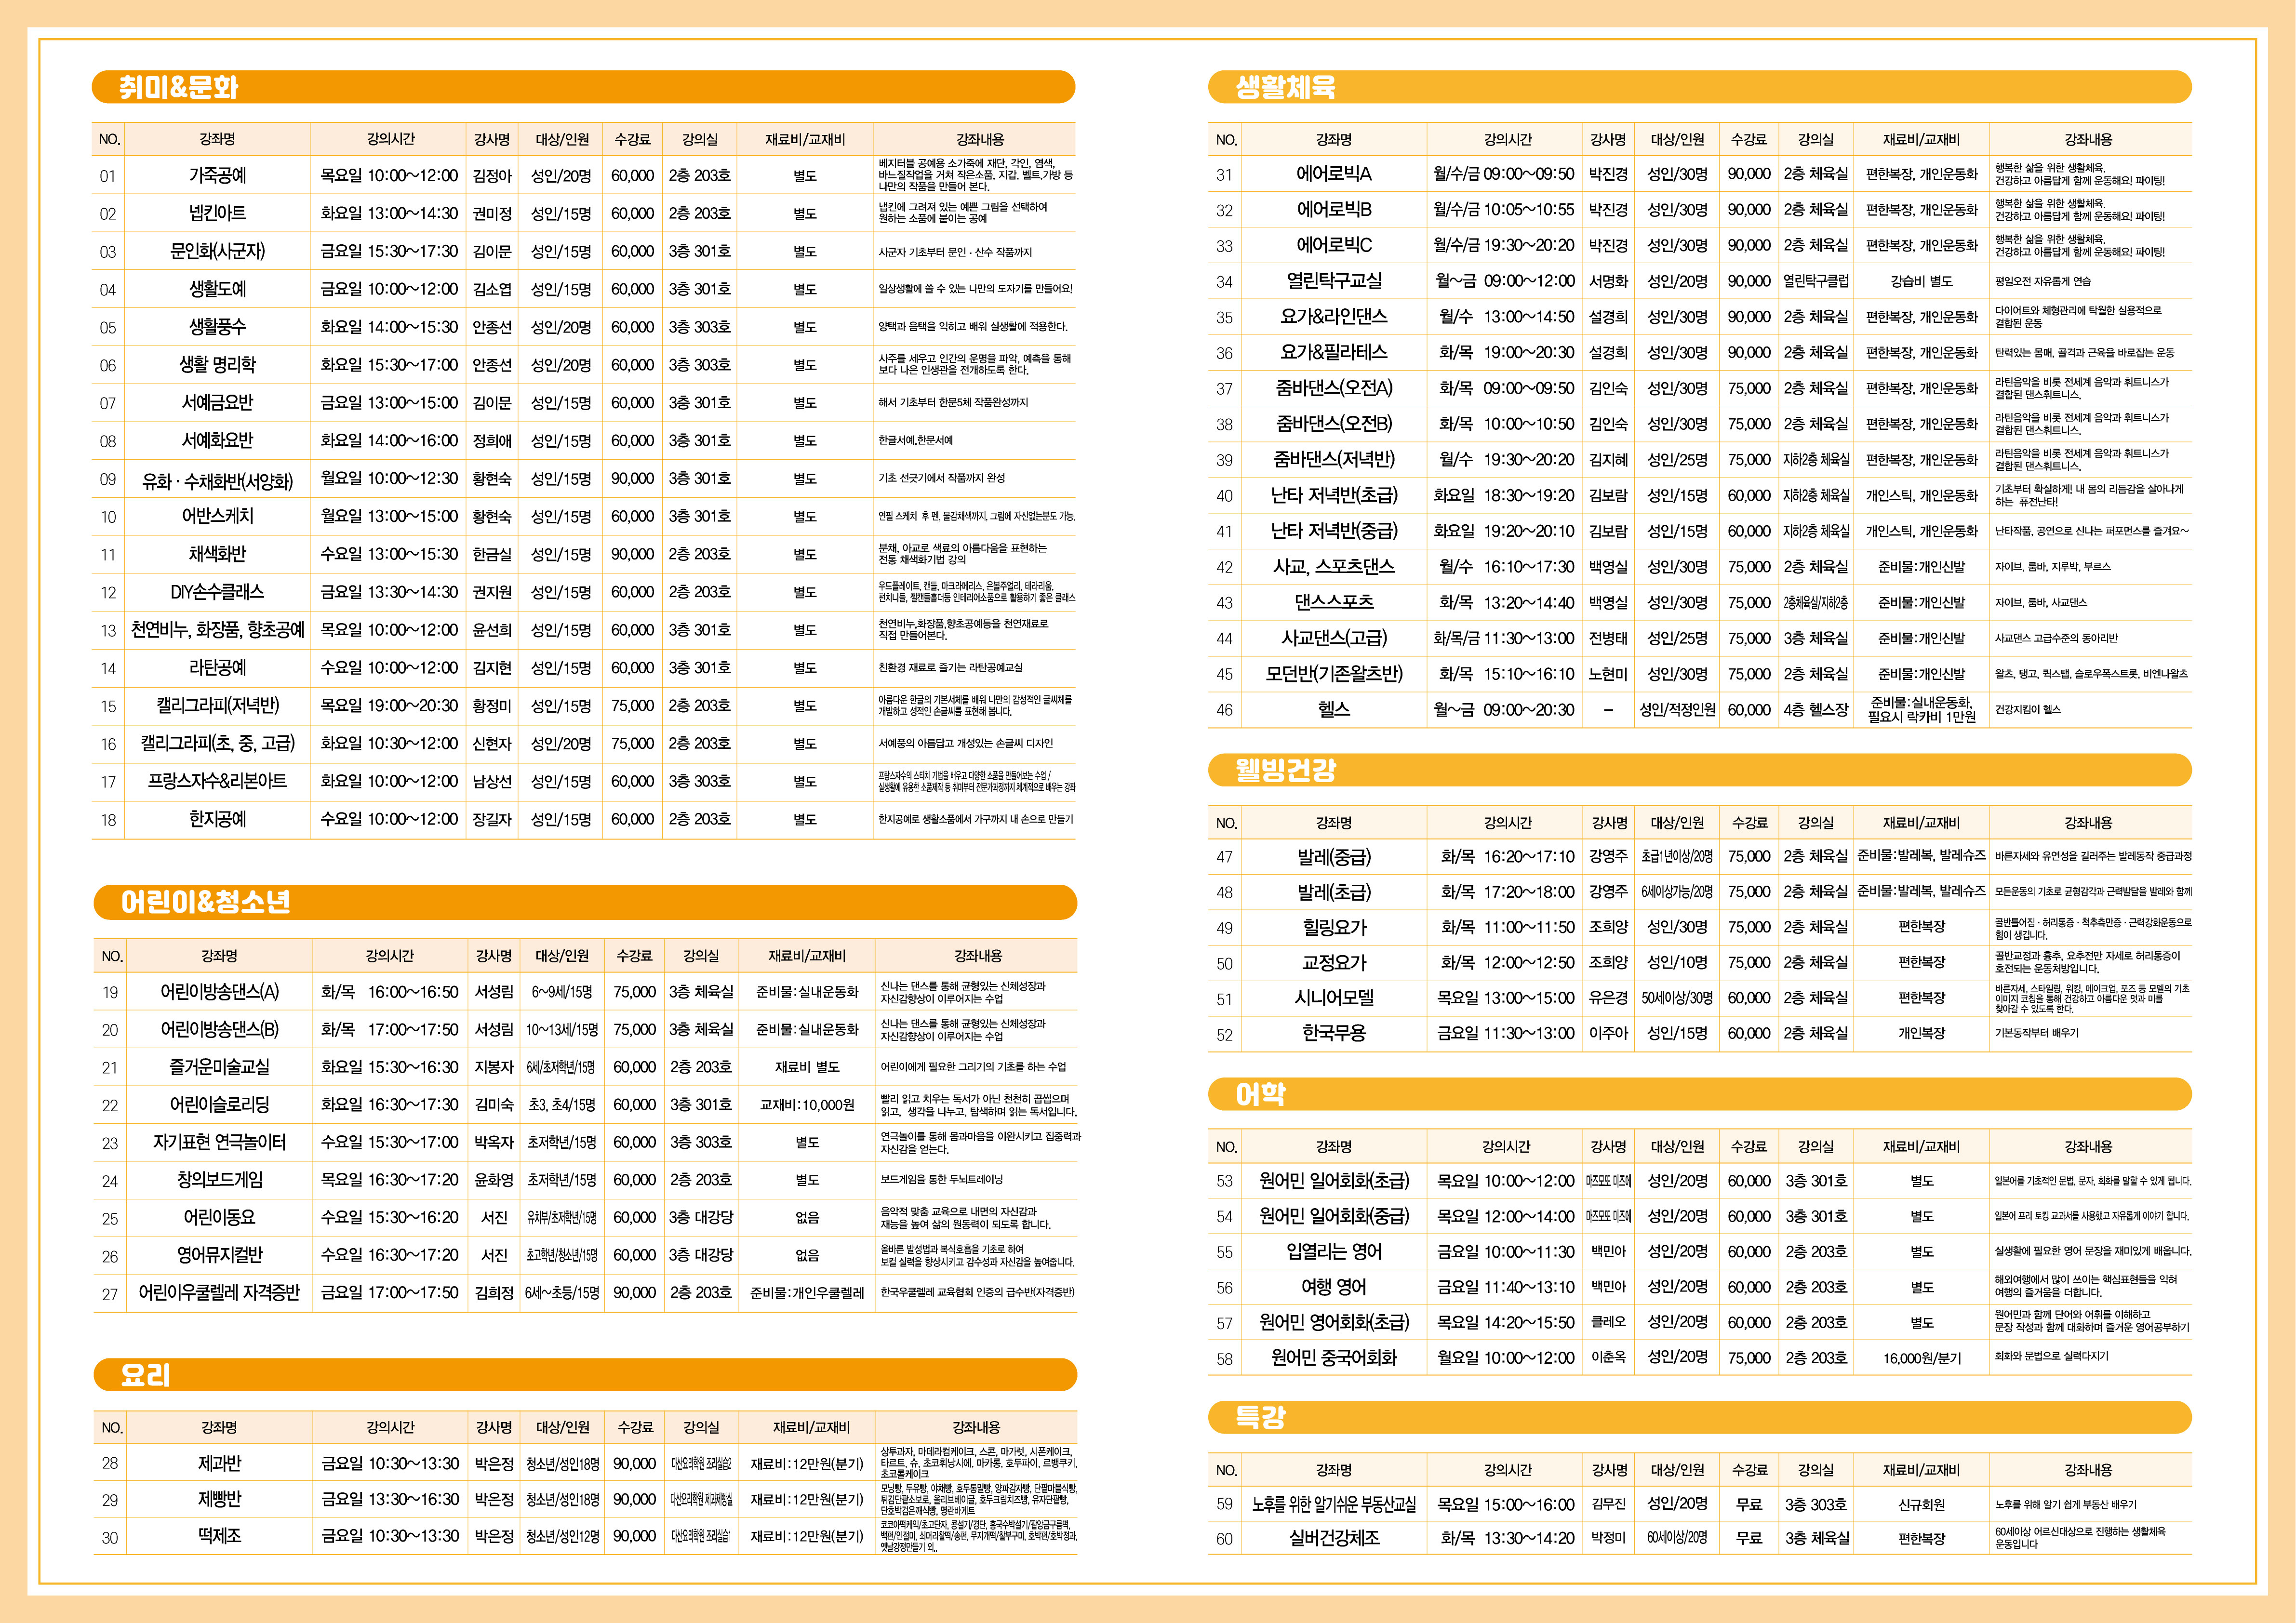
Task: Select the 힐링요가 course name
Action: coord(1333,927)
